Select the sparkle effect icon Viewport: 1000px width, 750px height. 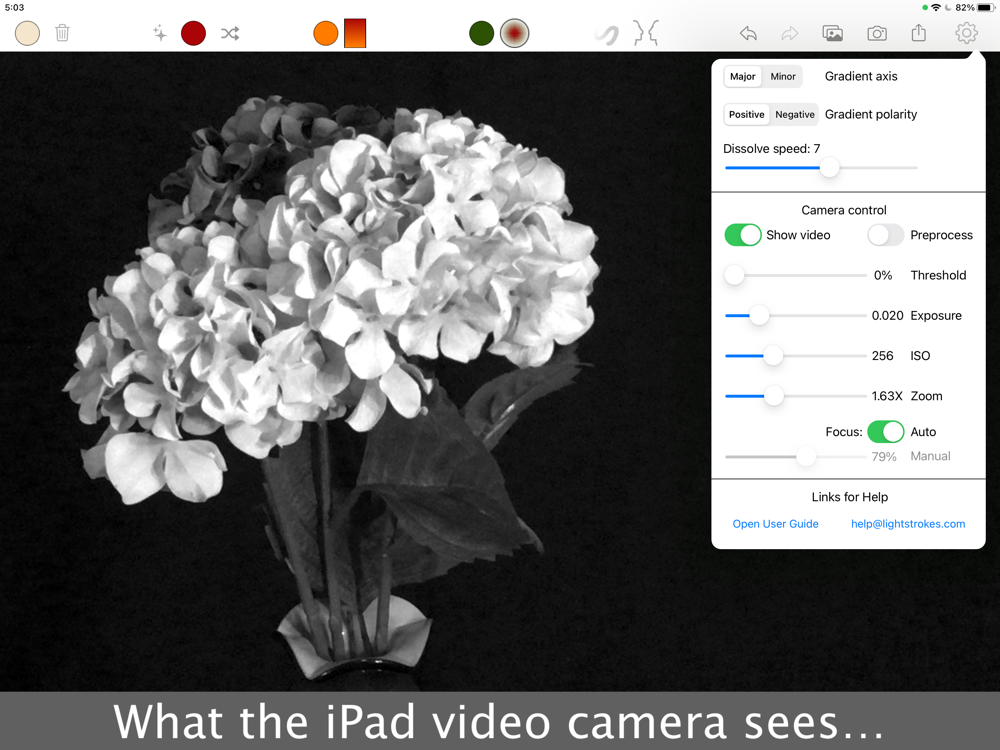point(159,33)
